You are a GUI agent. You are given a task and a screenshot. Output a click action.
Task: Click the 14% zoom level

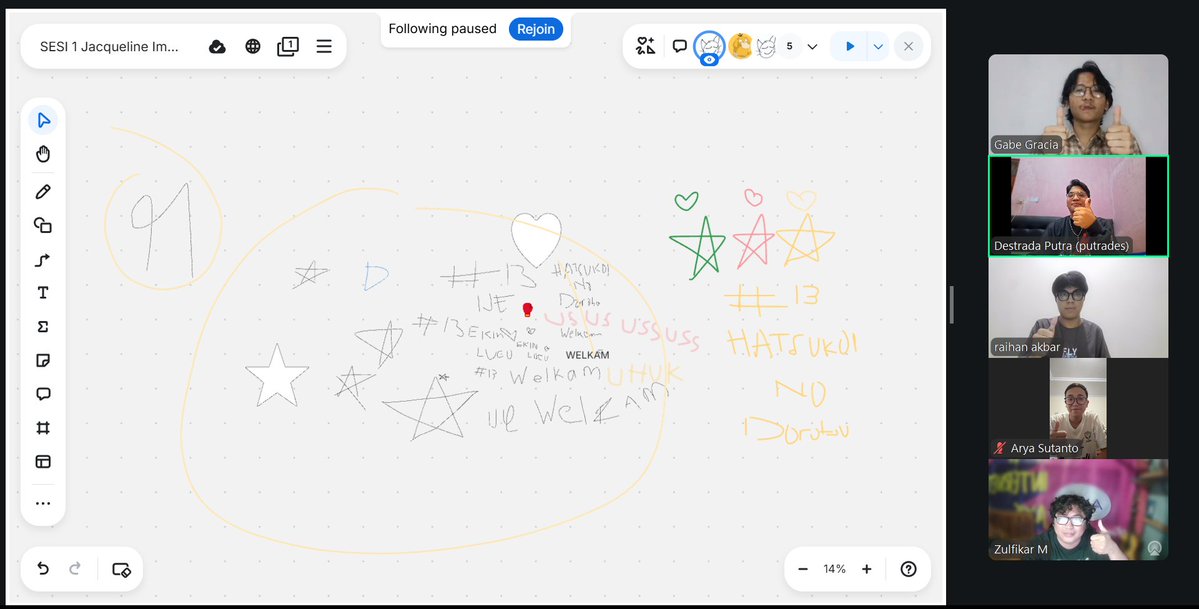coord(834,569)
